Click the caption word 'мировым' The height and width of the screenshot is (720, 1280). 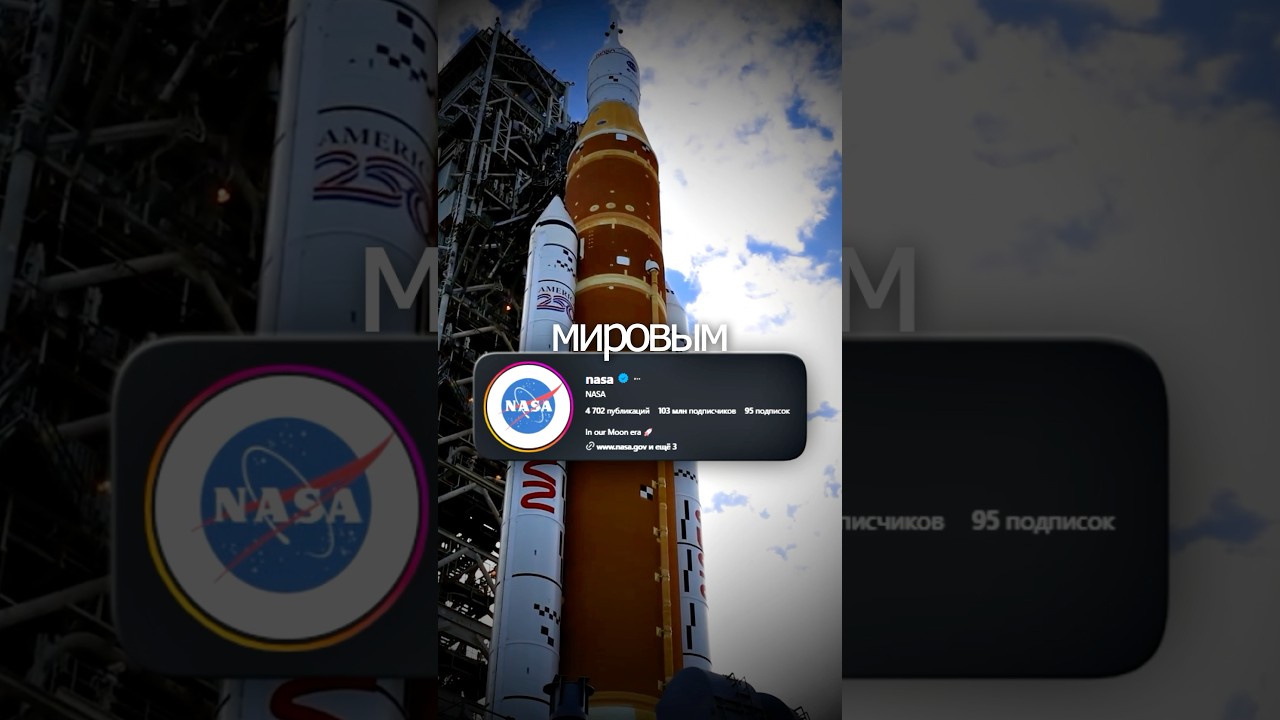coord(639,338)
